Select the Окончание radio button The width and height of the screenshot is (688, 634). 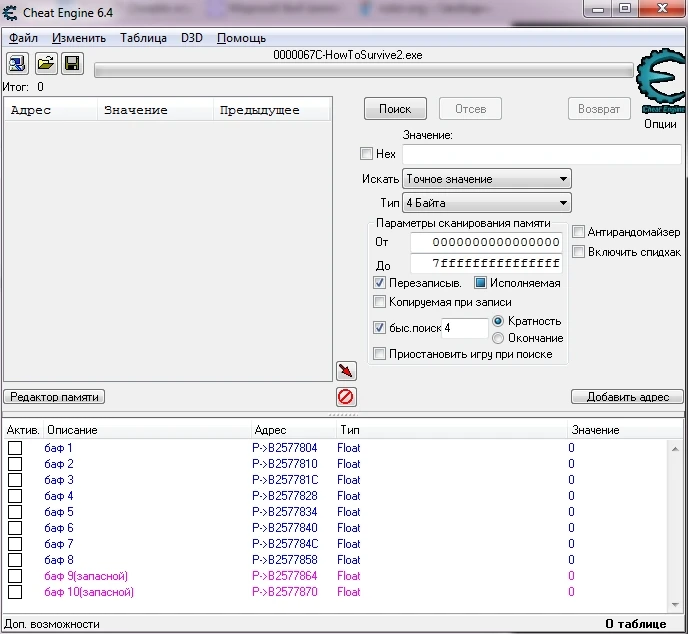[498, 338]
